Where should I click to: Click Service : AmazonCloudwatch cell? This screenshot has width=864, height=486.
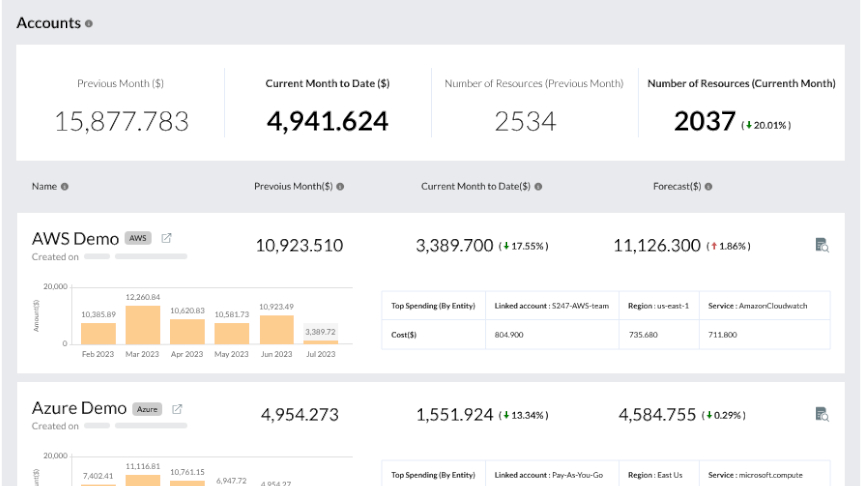coord(765,306)
